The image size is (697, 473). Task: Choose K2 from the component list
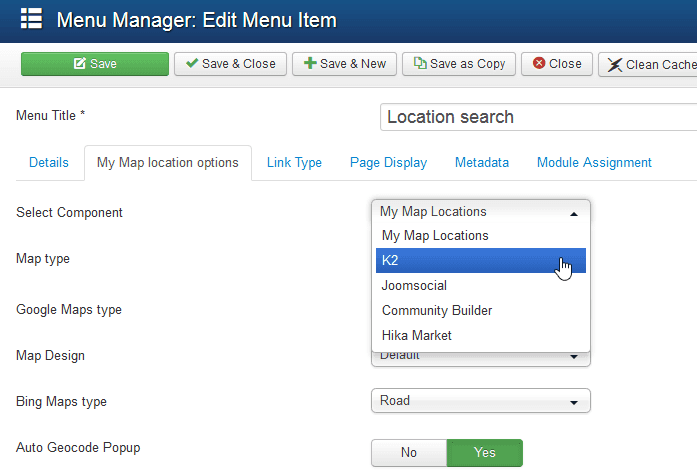(x=480, y=261)
